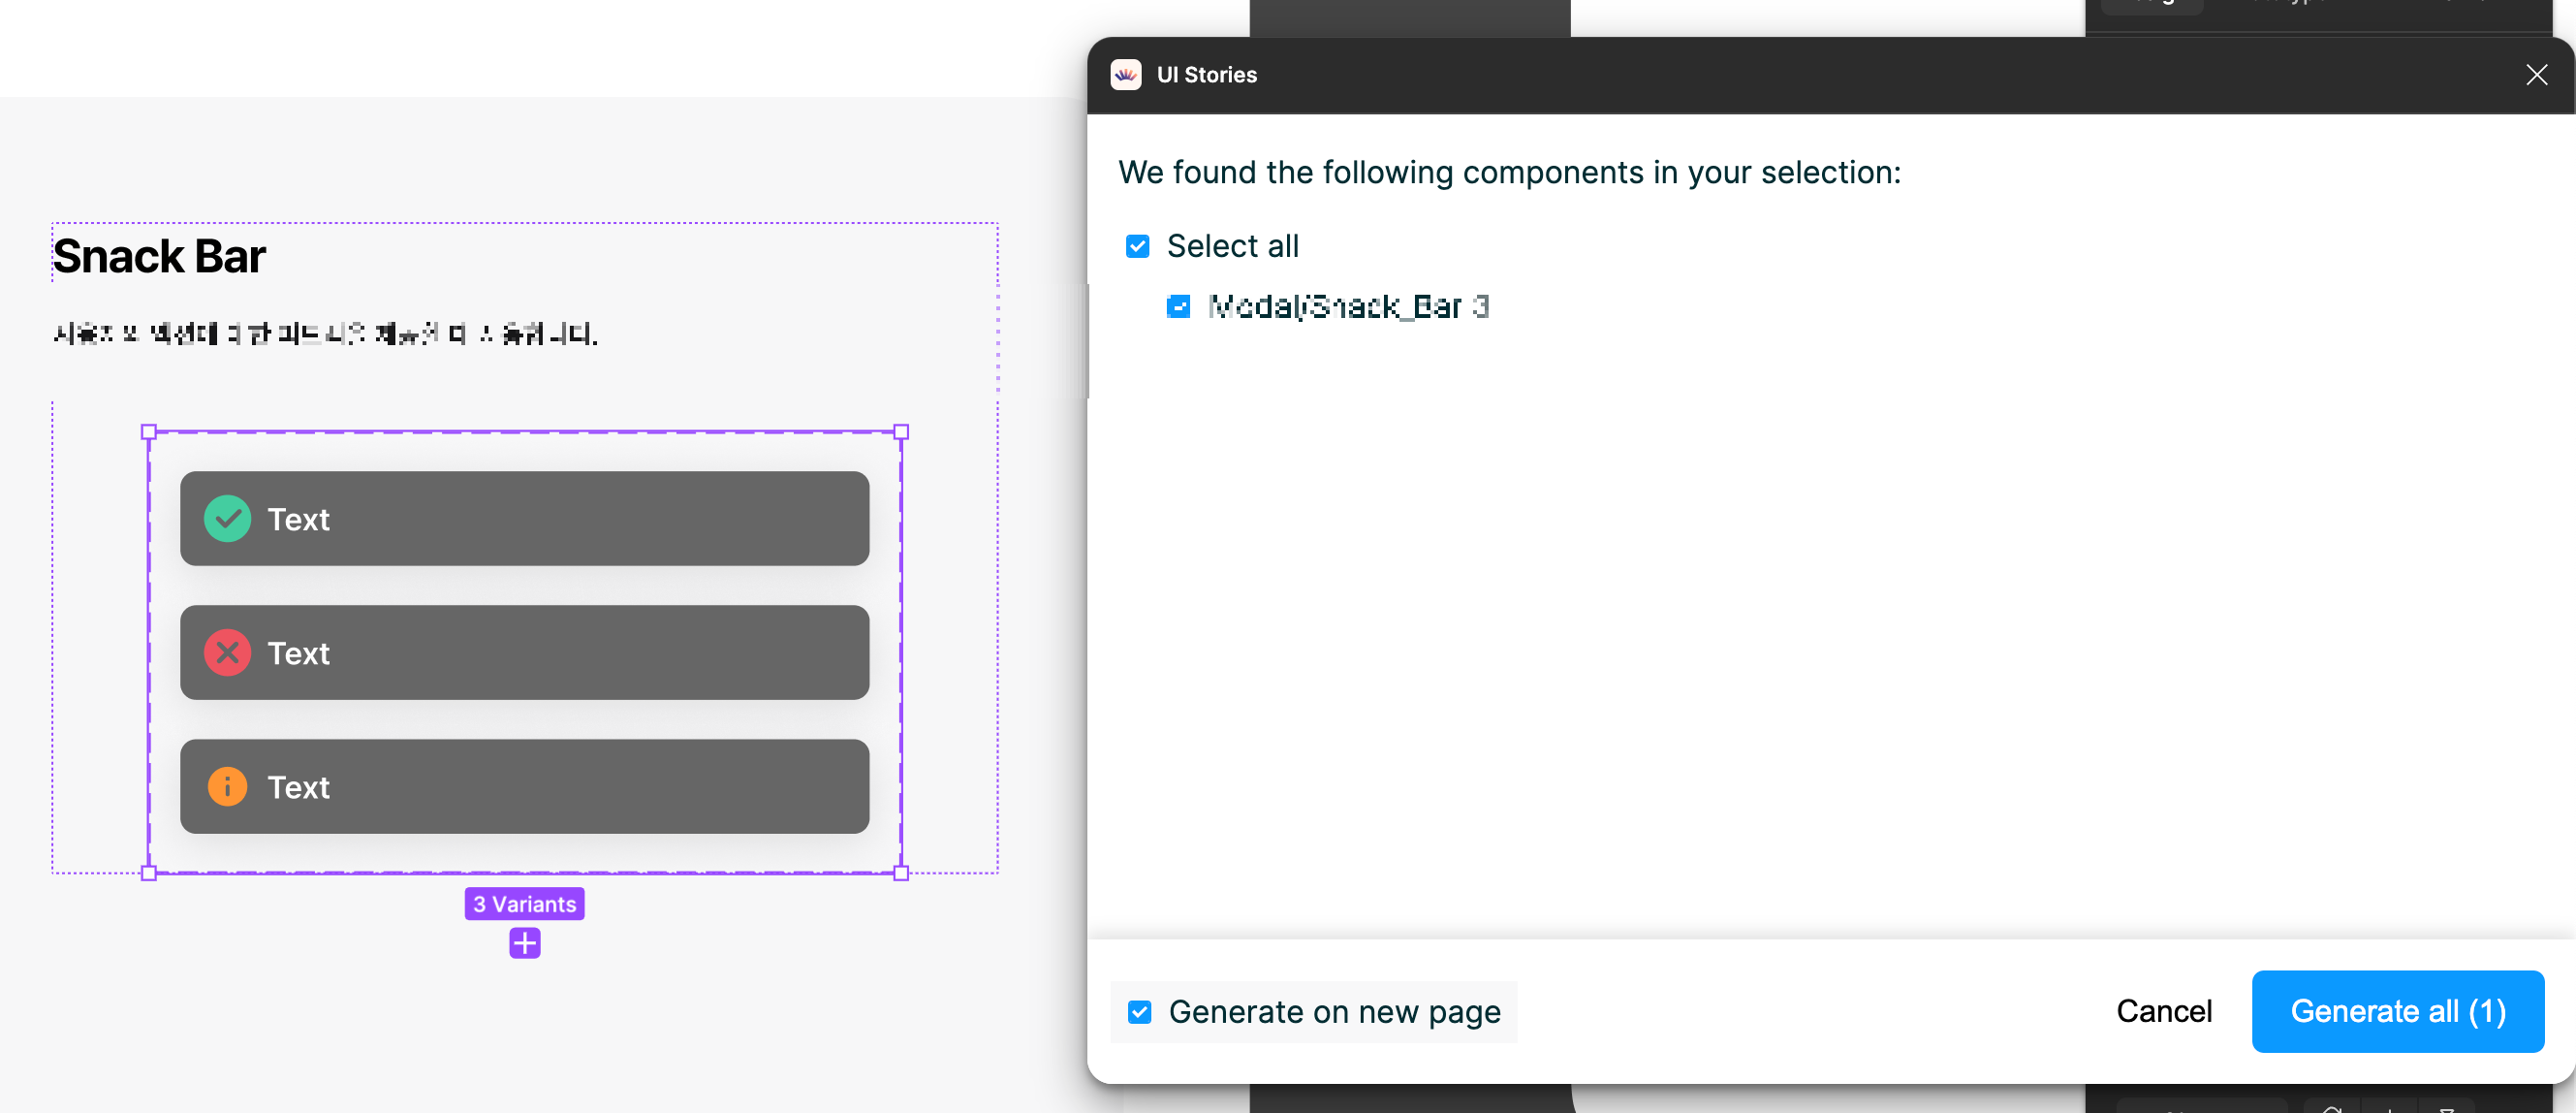Viewport: 2576px width, 1113px height.
Task: Click the UI Stories plugin logo icon
Action: click(1125, 75)
